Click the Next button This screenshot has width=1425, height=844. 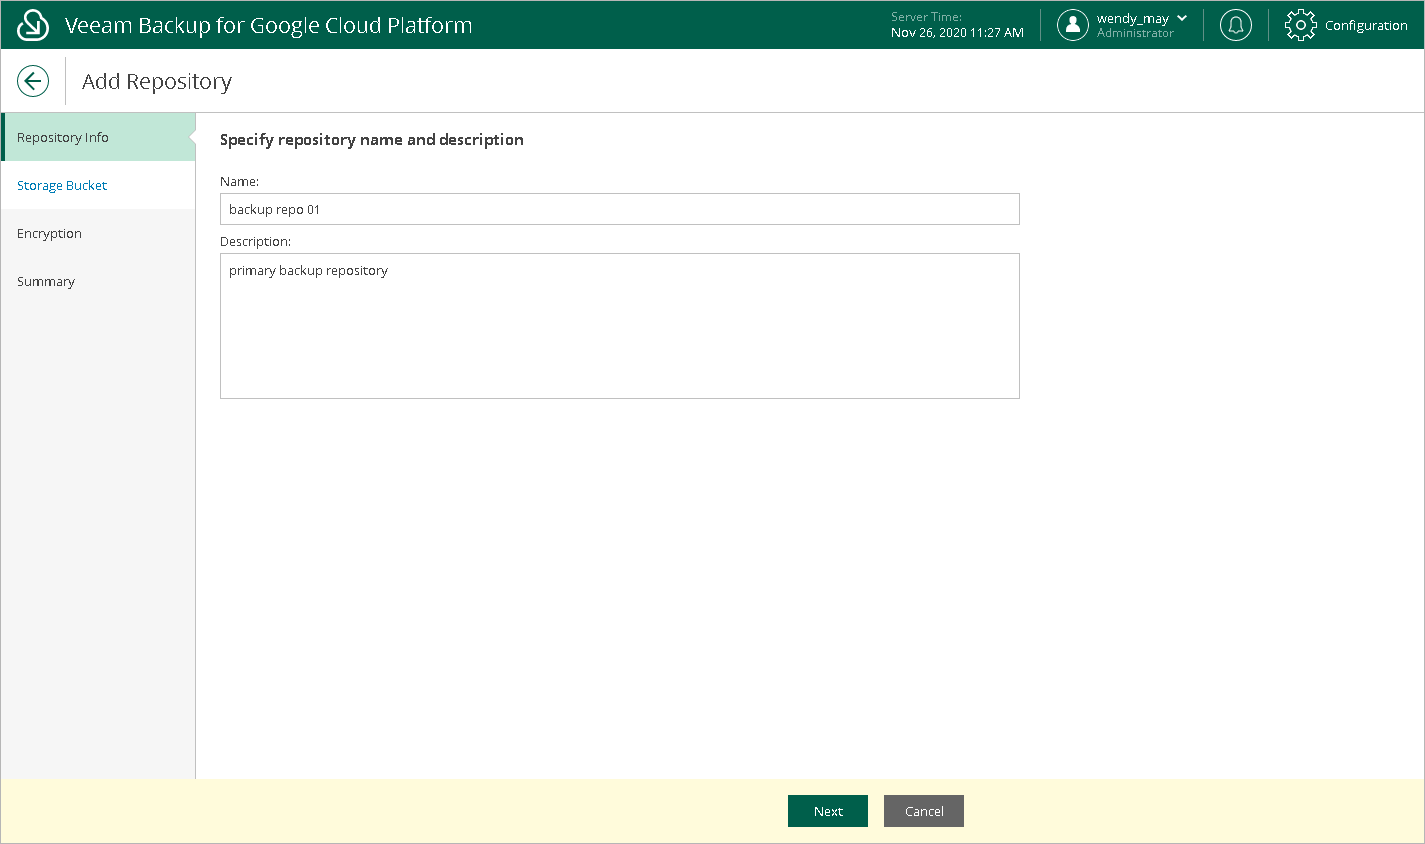click(828, 811)
